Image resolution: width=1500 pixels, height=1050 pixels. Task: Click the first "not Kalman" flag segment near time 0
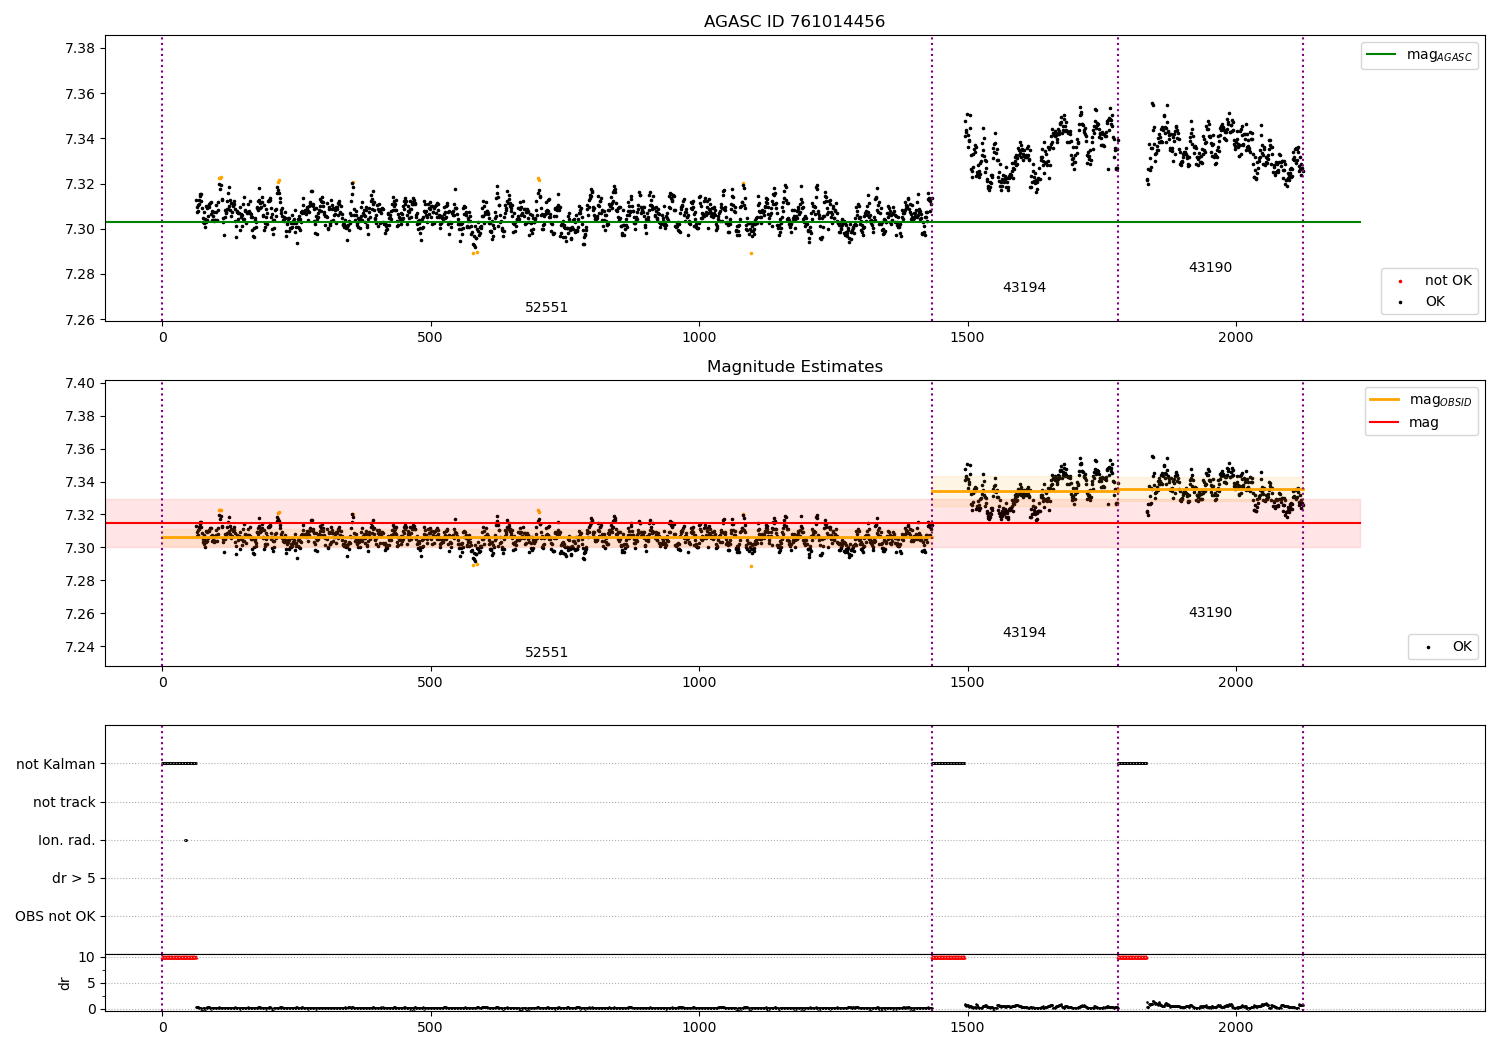coord(180,764)
